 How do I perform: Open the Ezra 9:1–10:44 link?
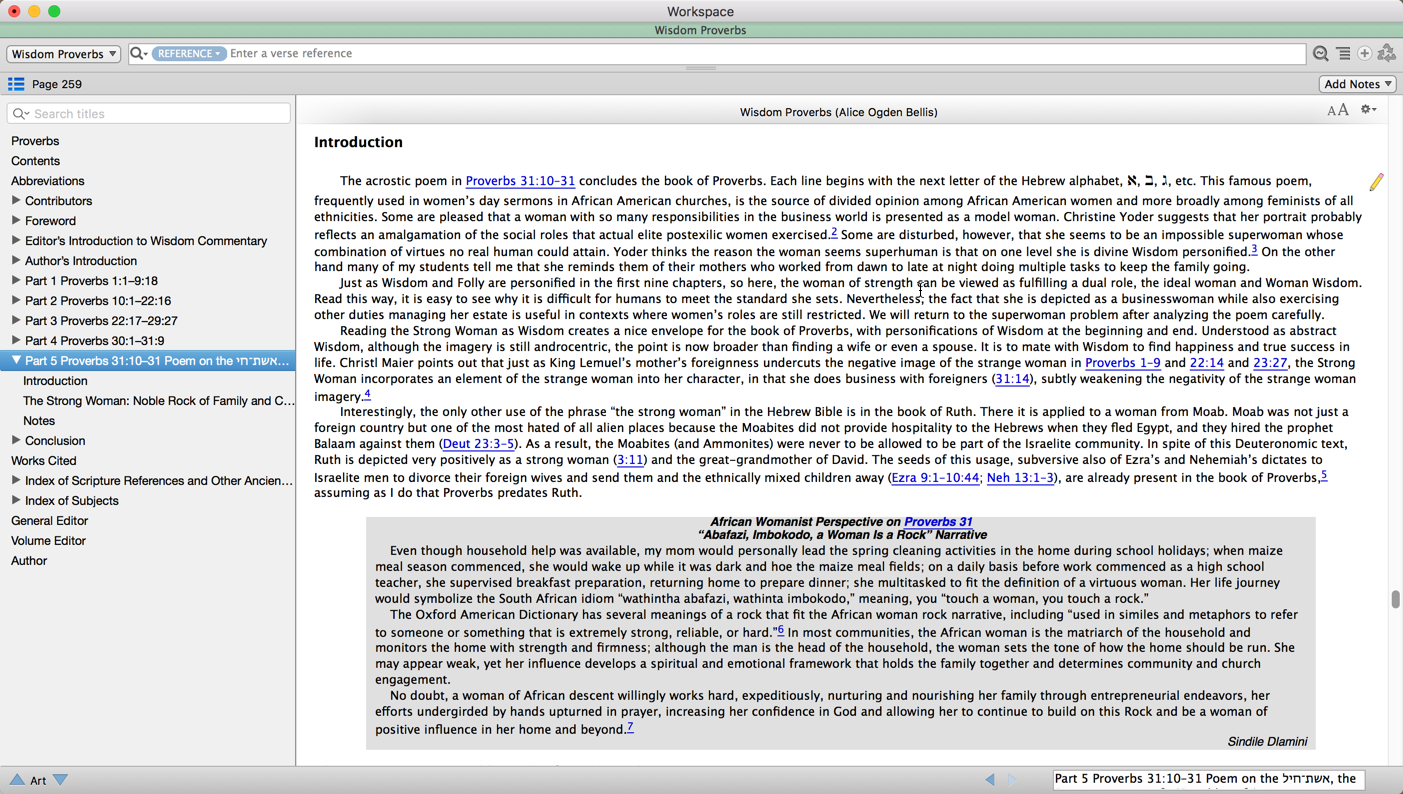935,478
